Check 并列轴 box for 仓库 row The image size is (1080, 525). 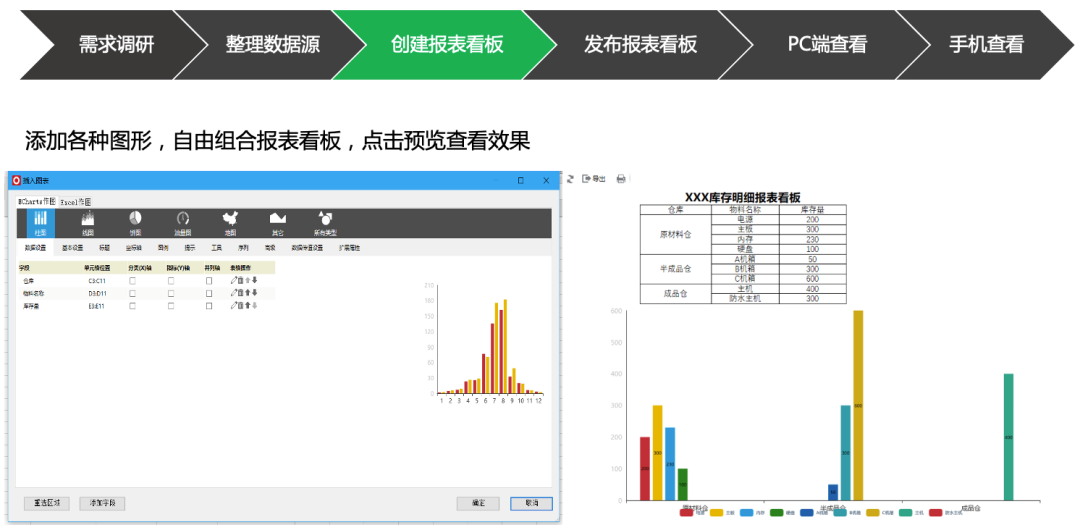tap(209, 281)
